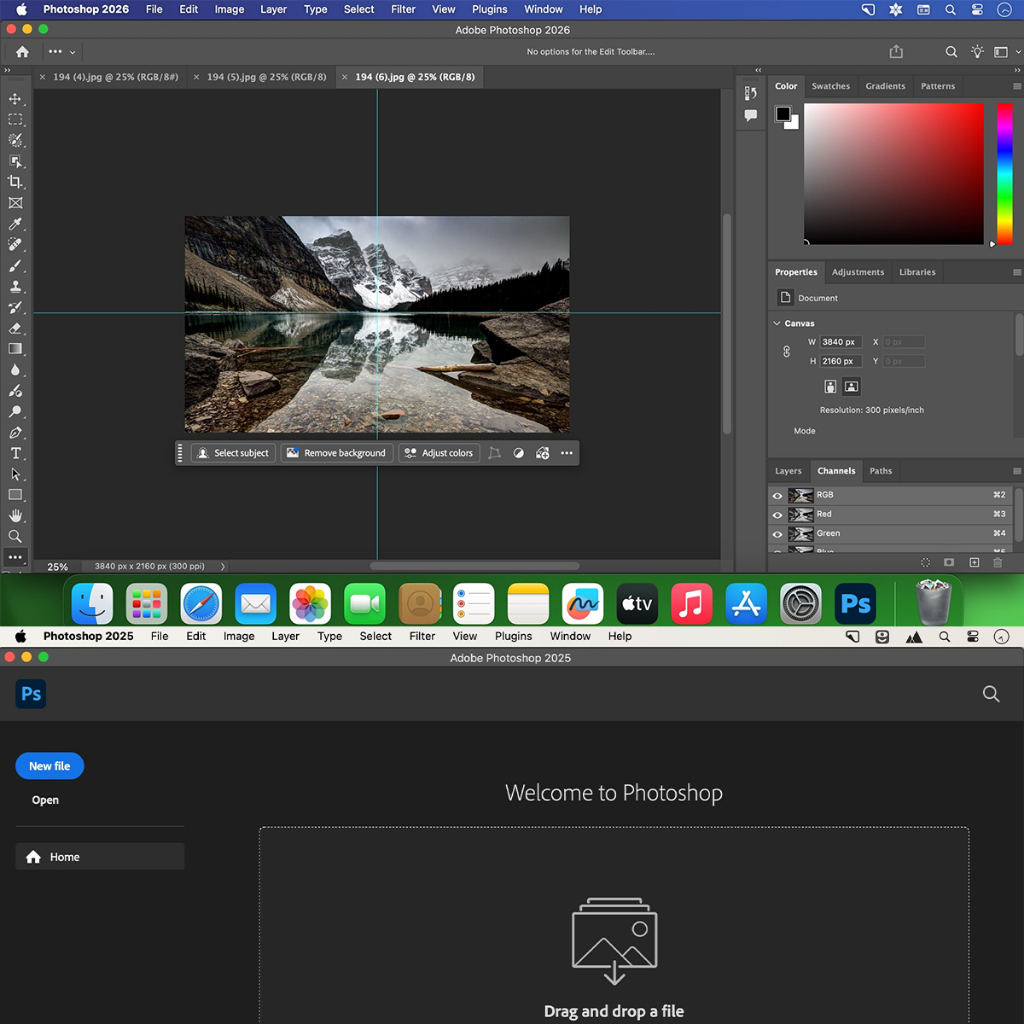
Task: Select the Brush tool
Action: [x=15, y=265]
